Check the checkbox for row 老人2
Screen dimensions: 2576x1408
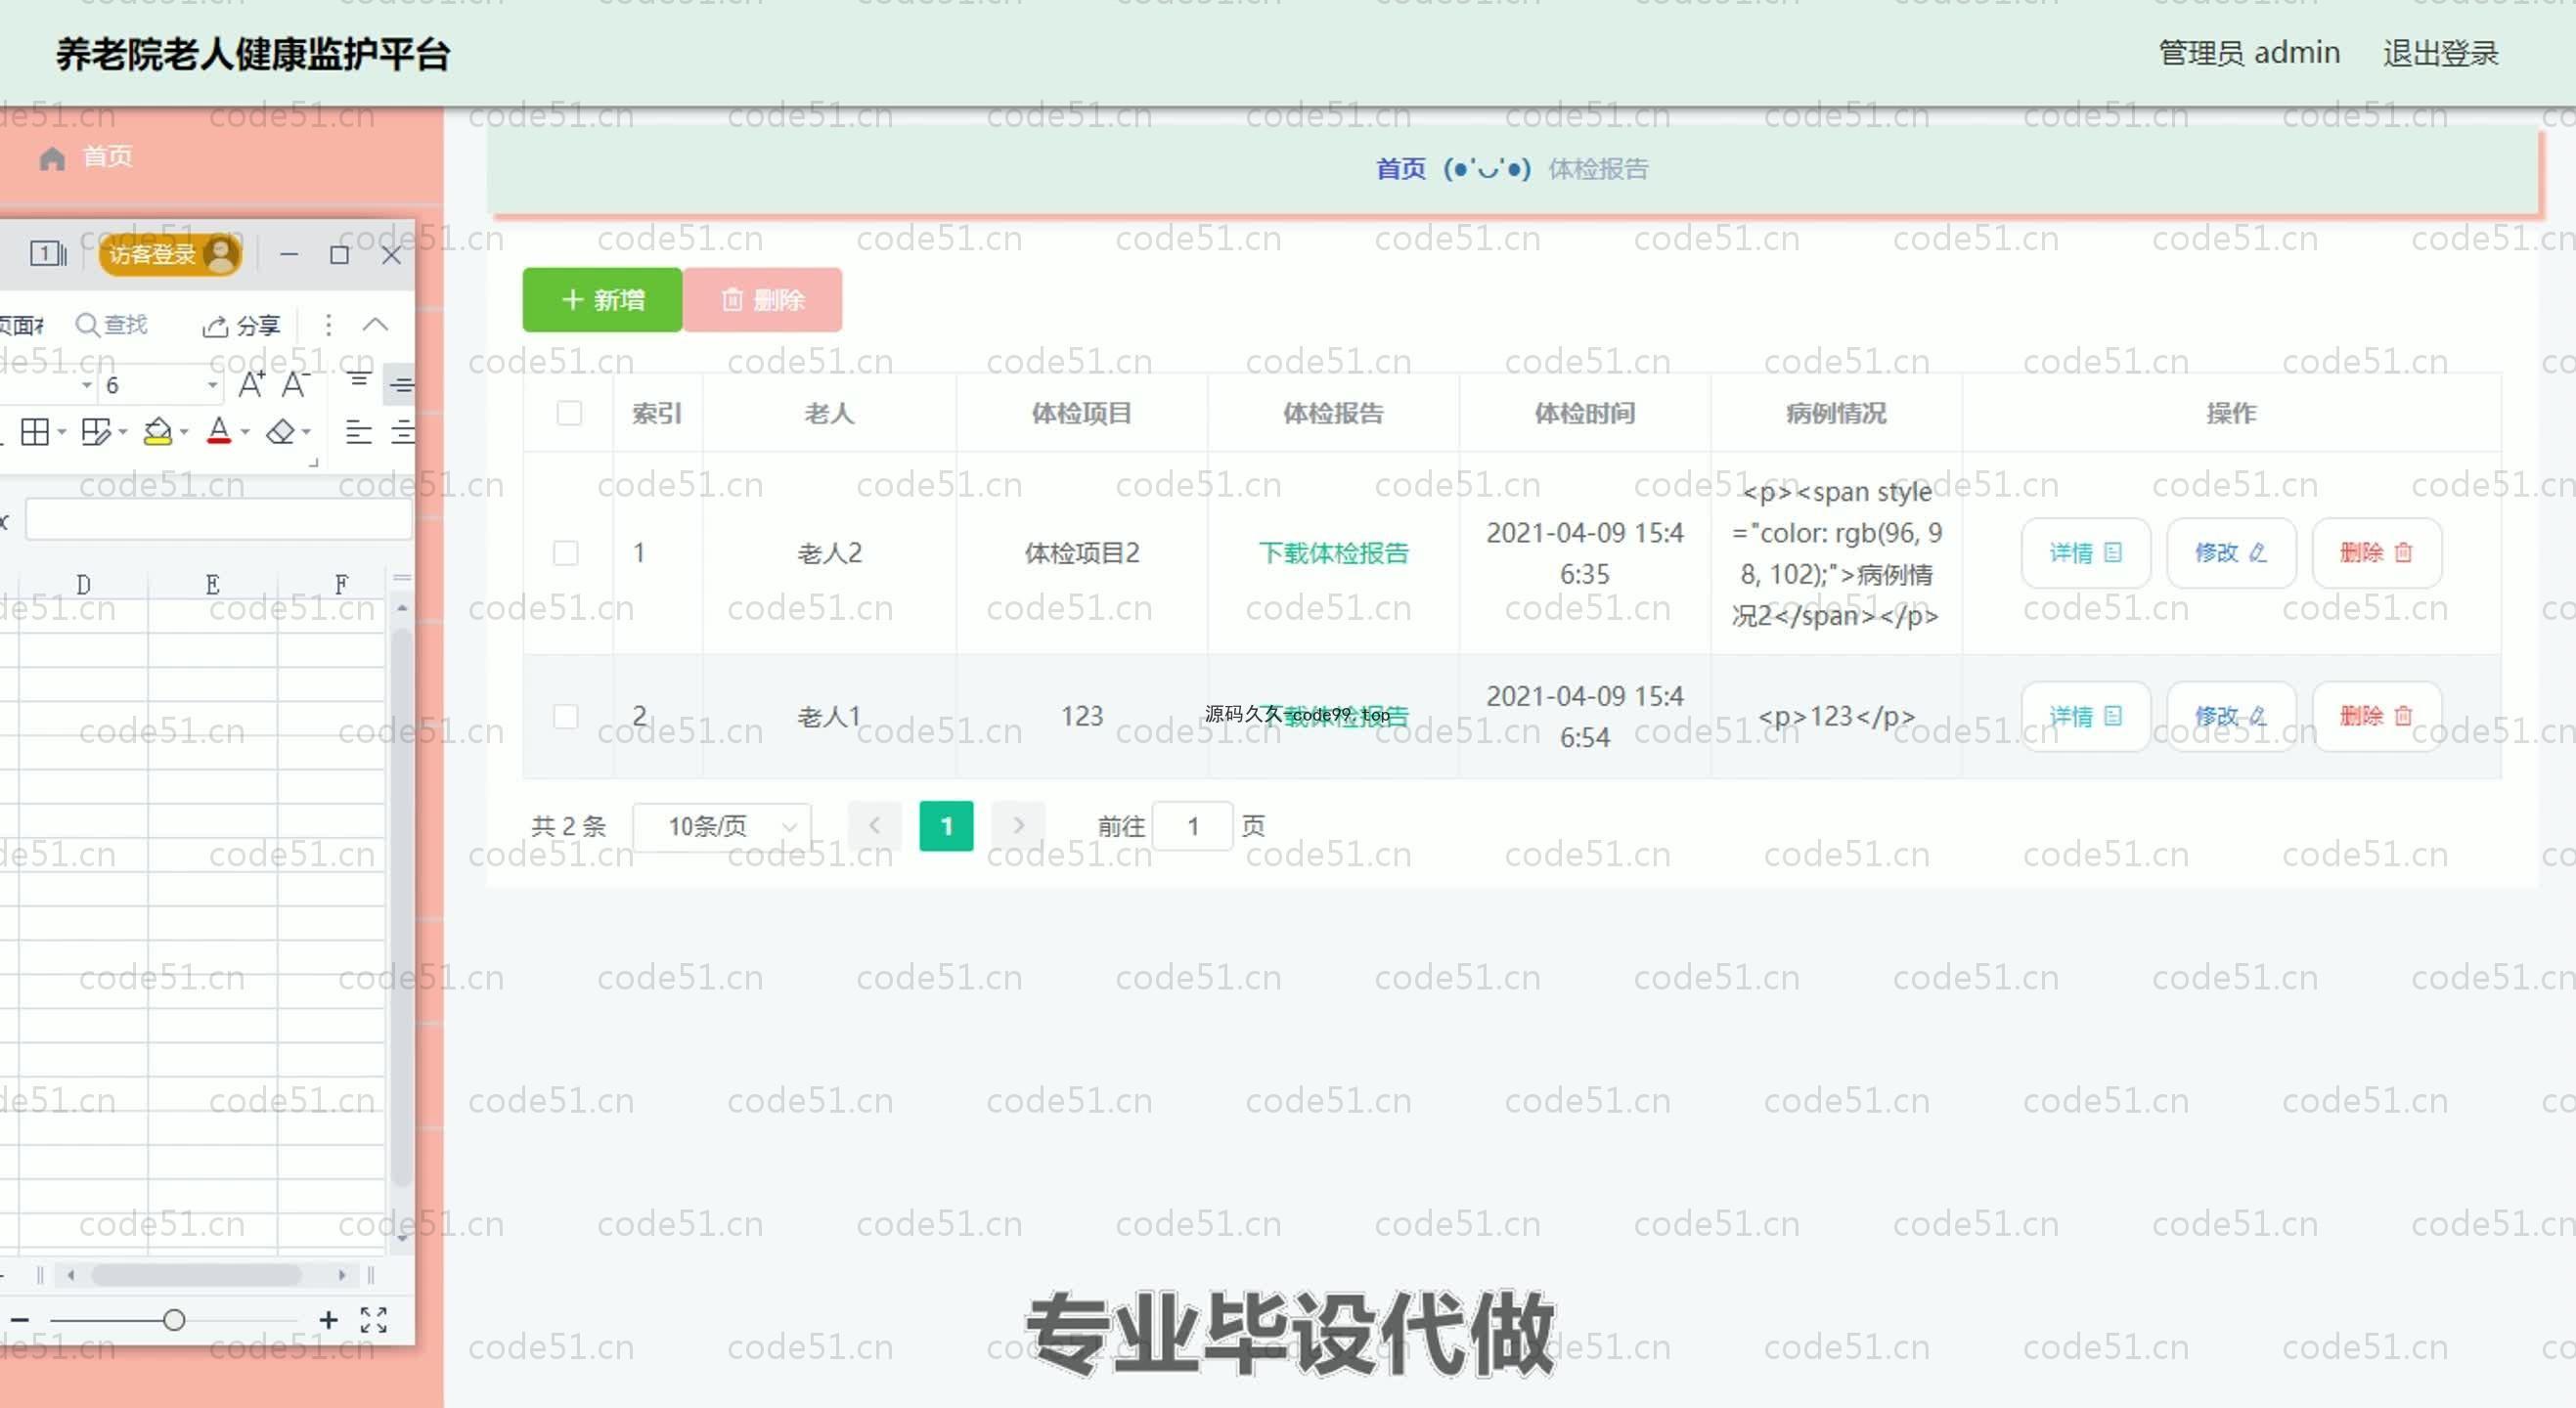pyautogui.click(x=566, y=553)
